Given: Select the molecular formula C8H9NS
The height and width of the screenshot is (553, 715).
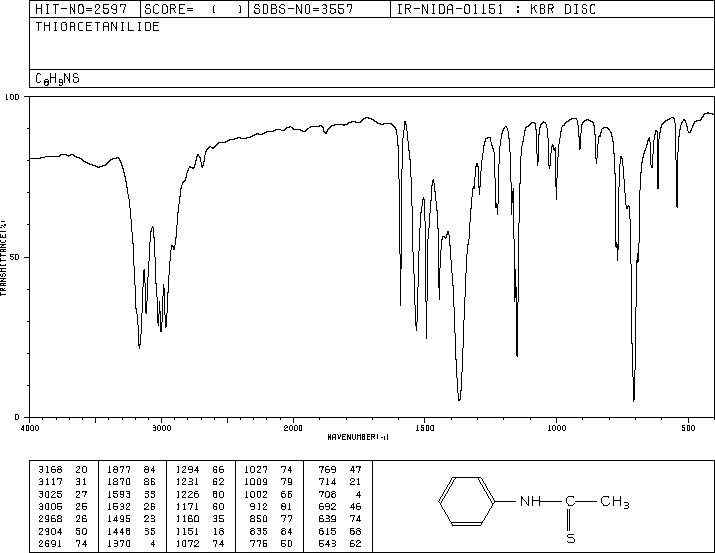Looking at the screenshot, I should 57,78.
